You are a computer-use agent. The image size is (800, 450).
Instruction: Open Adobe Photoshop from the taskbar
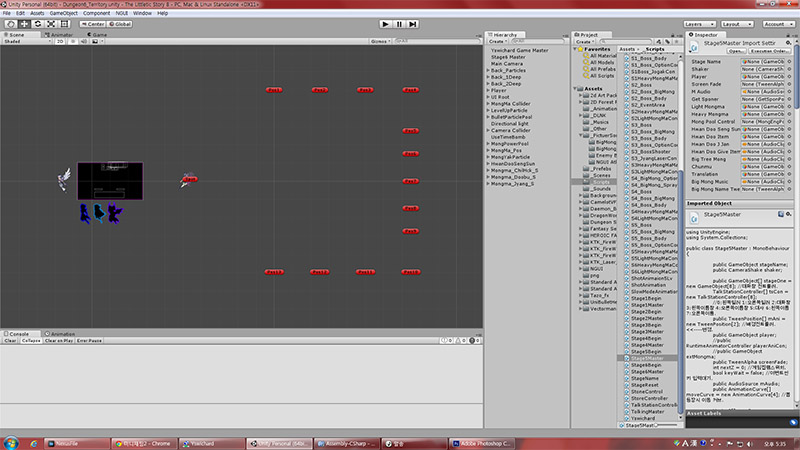[481, 443]
